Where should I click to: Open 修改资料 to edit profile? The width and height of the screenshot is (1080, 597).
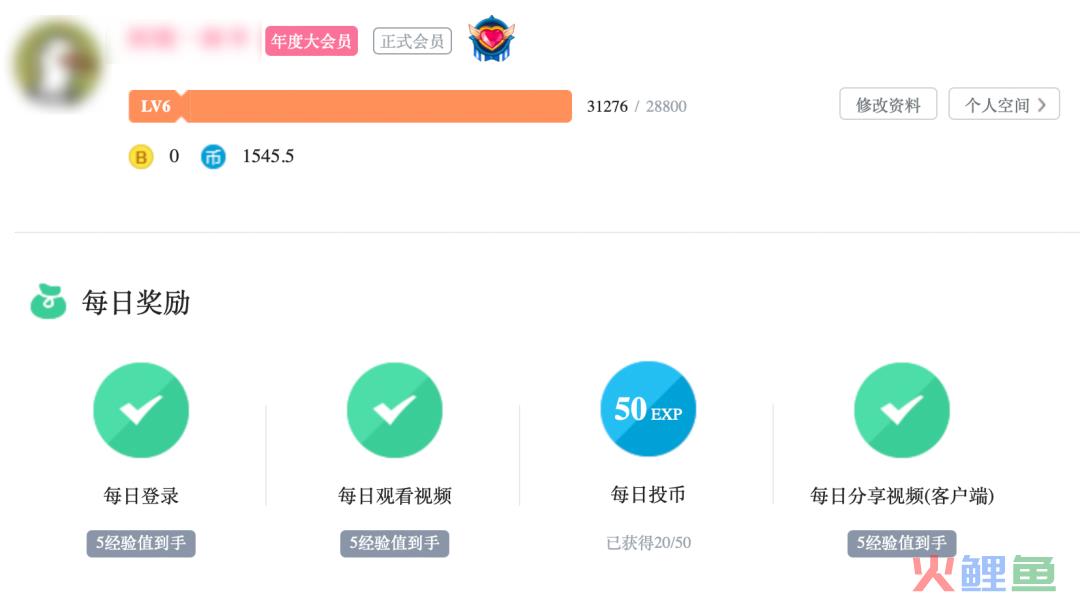[x=888, y=104]
